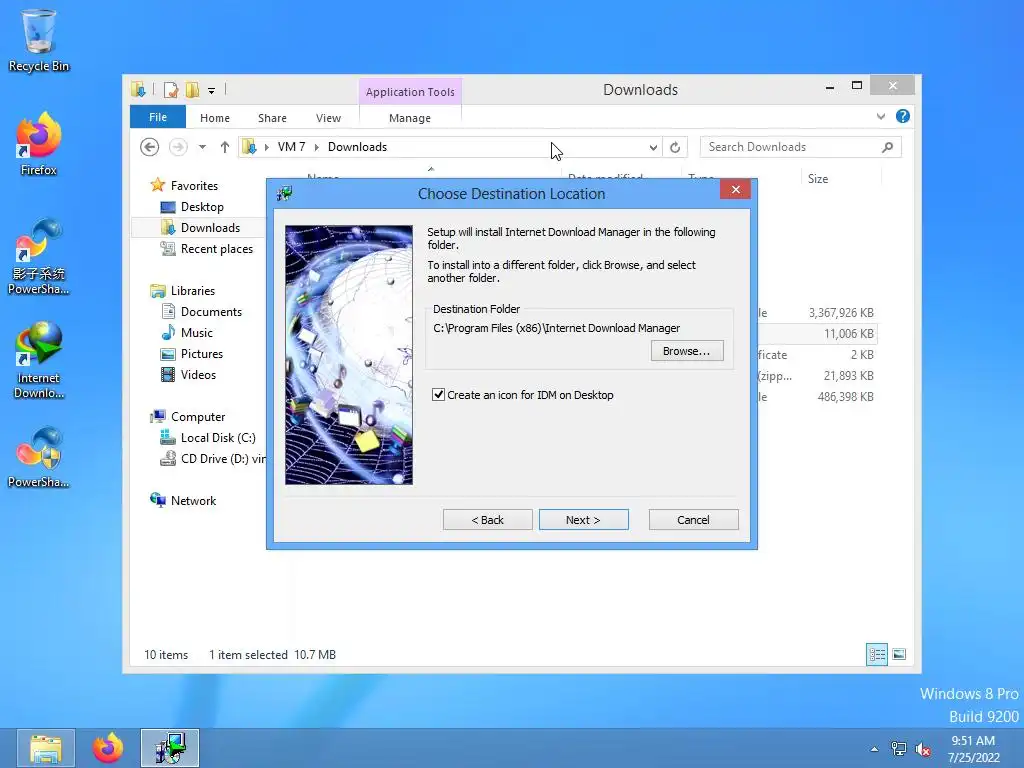Click Firefox icon in taskbar
The image size is (1024, 768).
coord(108,748)
